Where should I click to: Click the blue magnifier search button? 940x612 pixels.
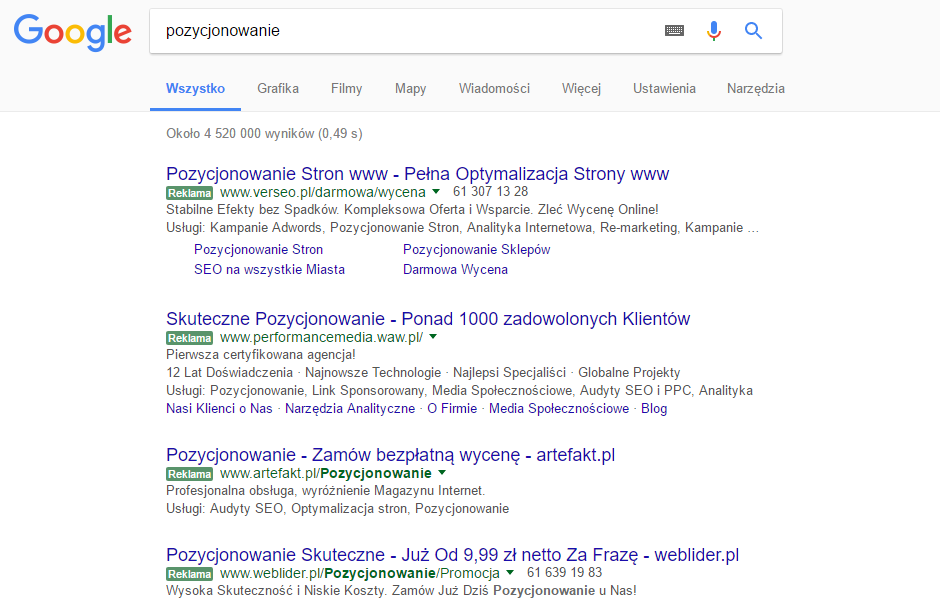753,31
